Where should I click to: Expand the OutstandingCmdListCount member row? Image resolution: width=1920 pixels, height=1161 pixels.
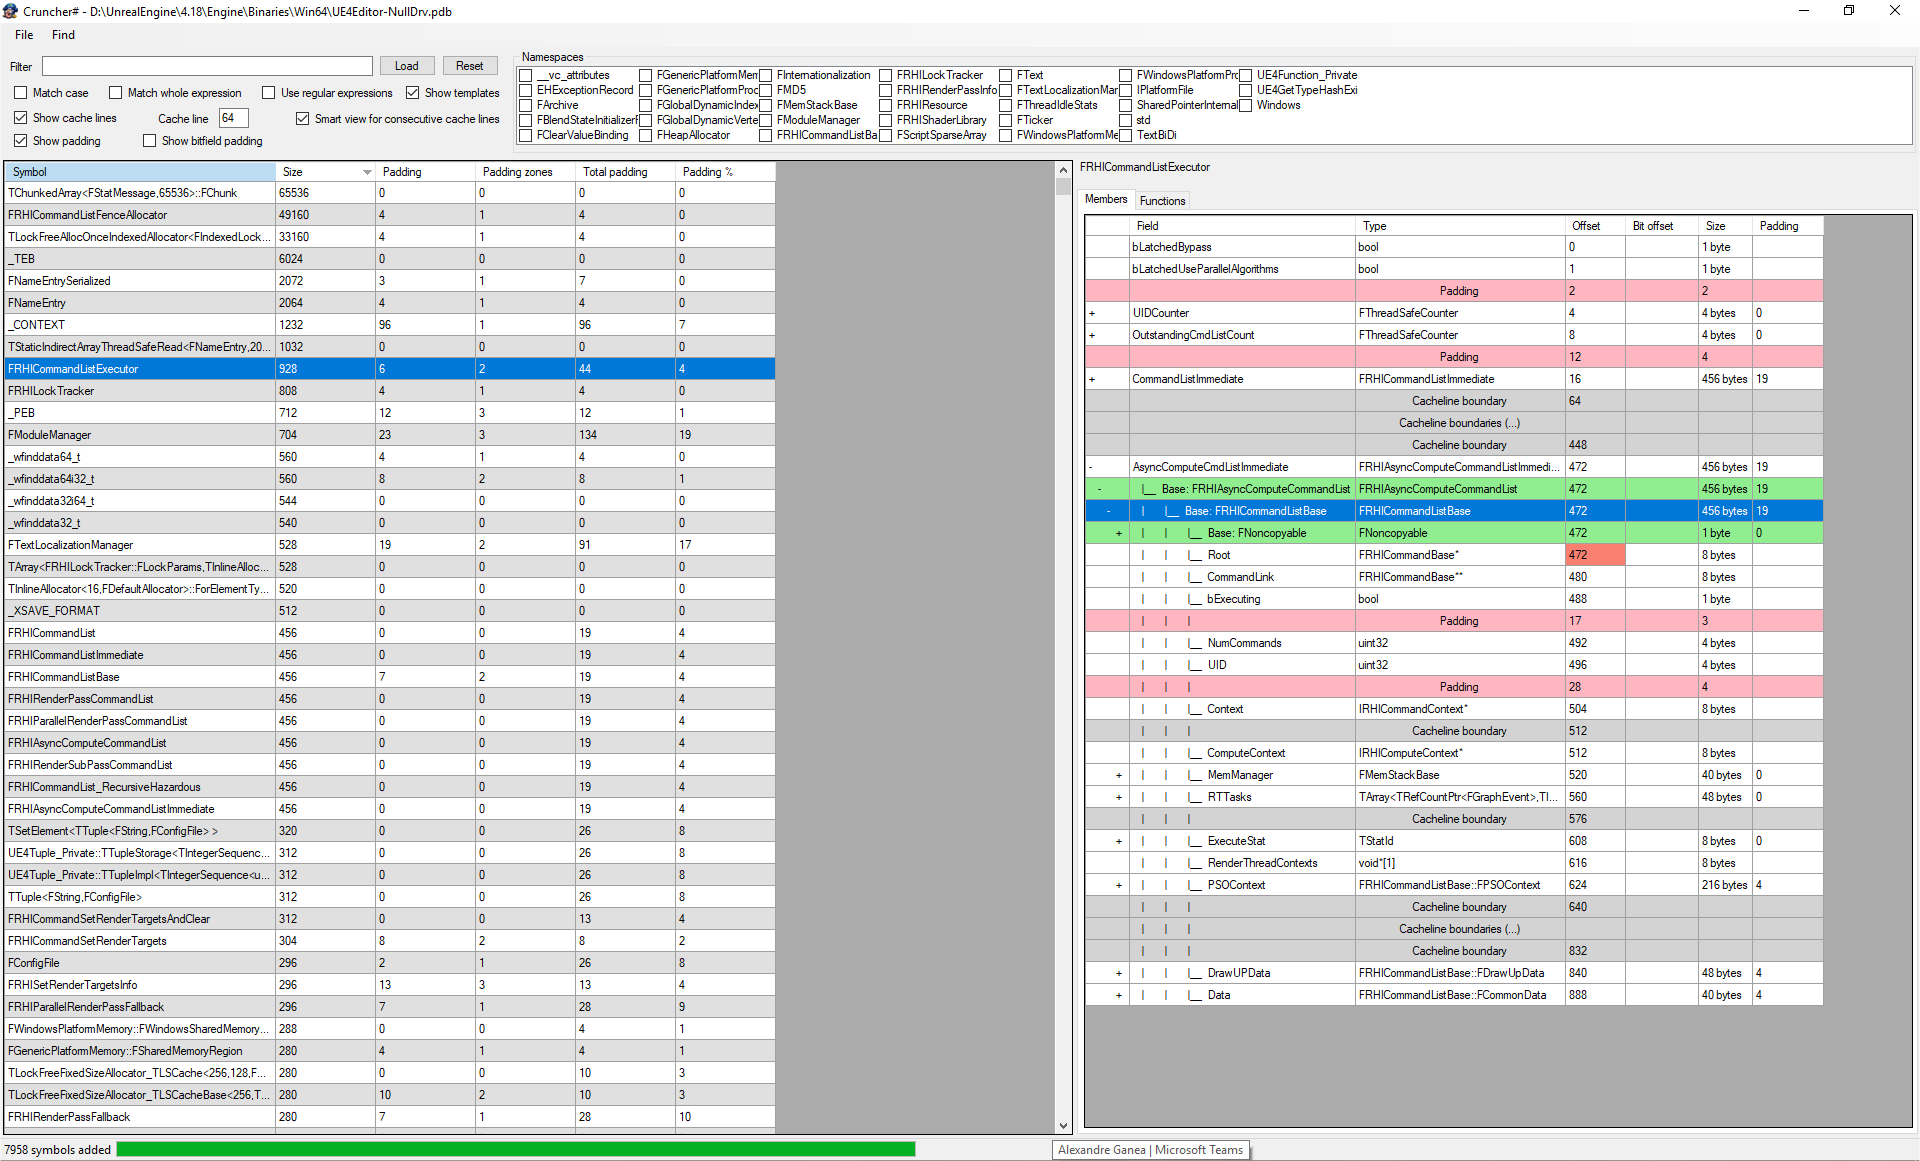tap(1092, 335)
